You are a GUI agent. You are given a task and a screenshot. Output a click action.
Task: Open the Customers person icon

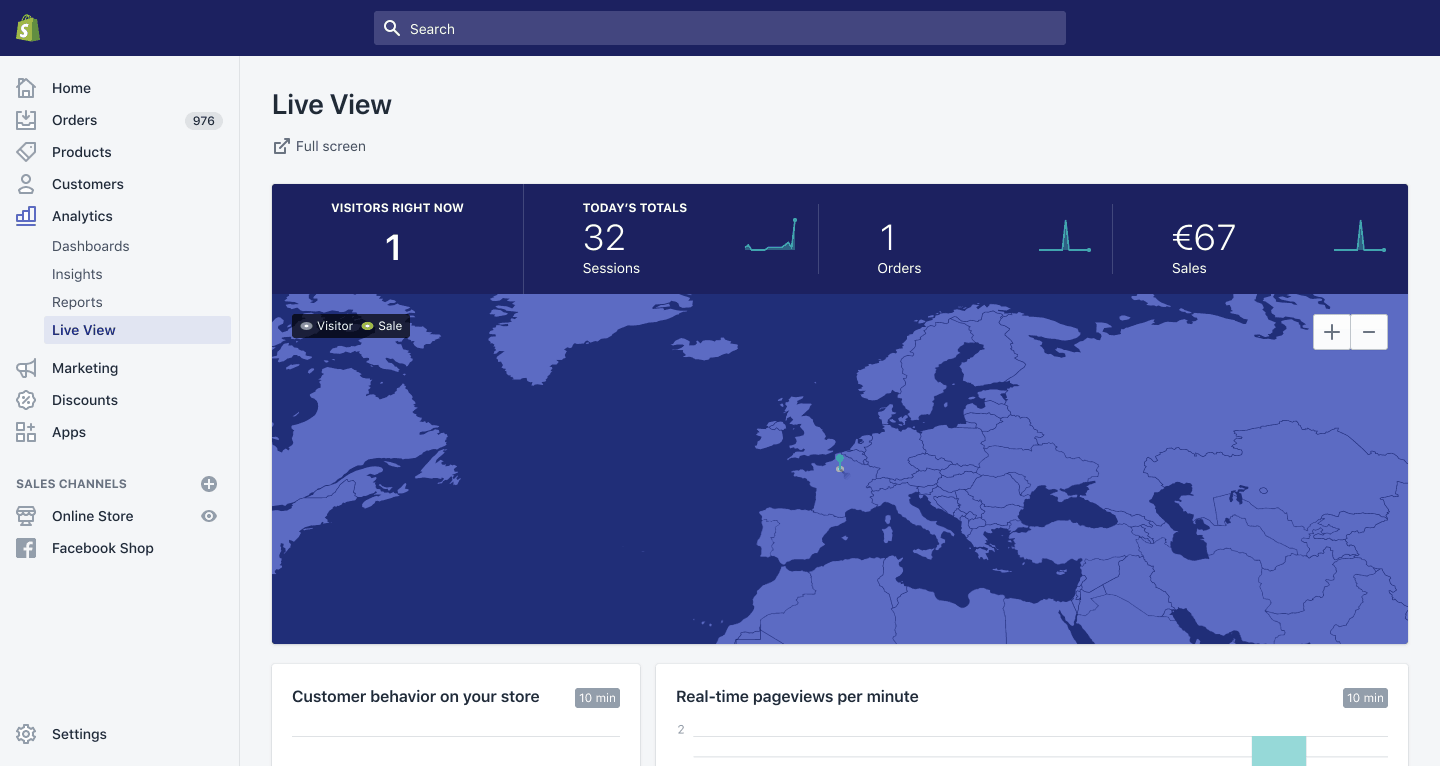[x=26, y=184]
